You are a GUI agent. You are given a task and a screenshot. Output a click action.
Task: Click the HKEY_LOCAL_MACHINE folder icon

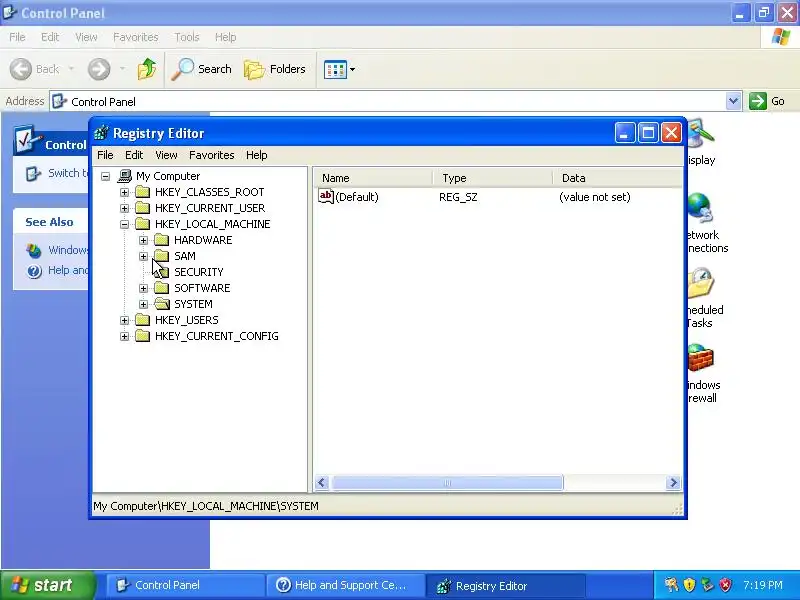pos(142,223)
